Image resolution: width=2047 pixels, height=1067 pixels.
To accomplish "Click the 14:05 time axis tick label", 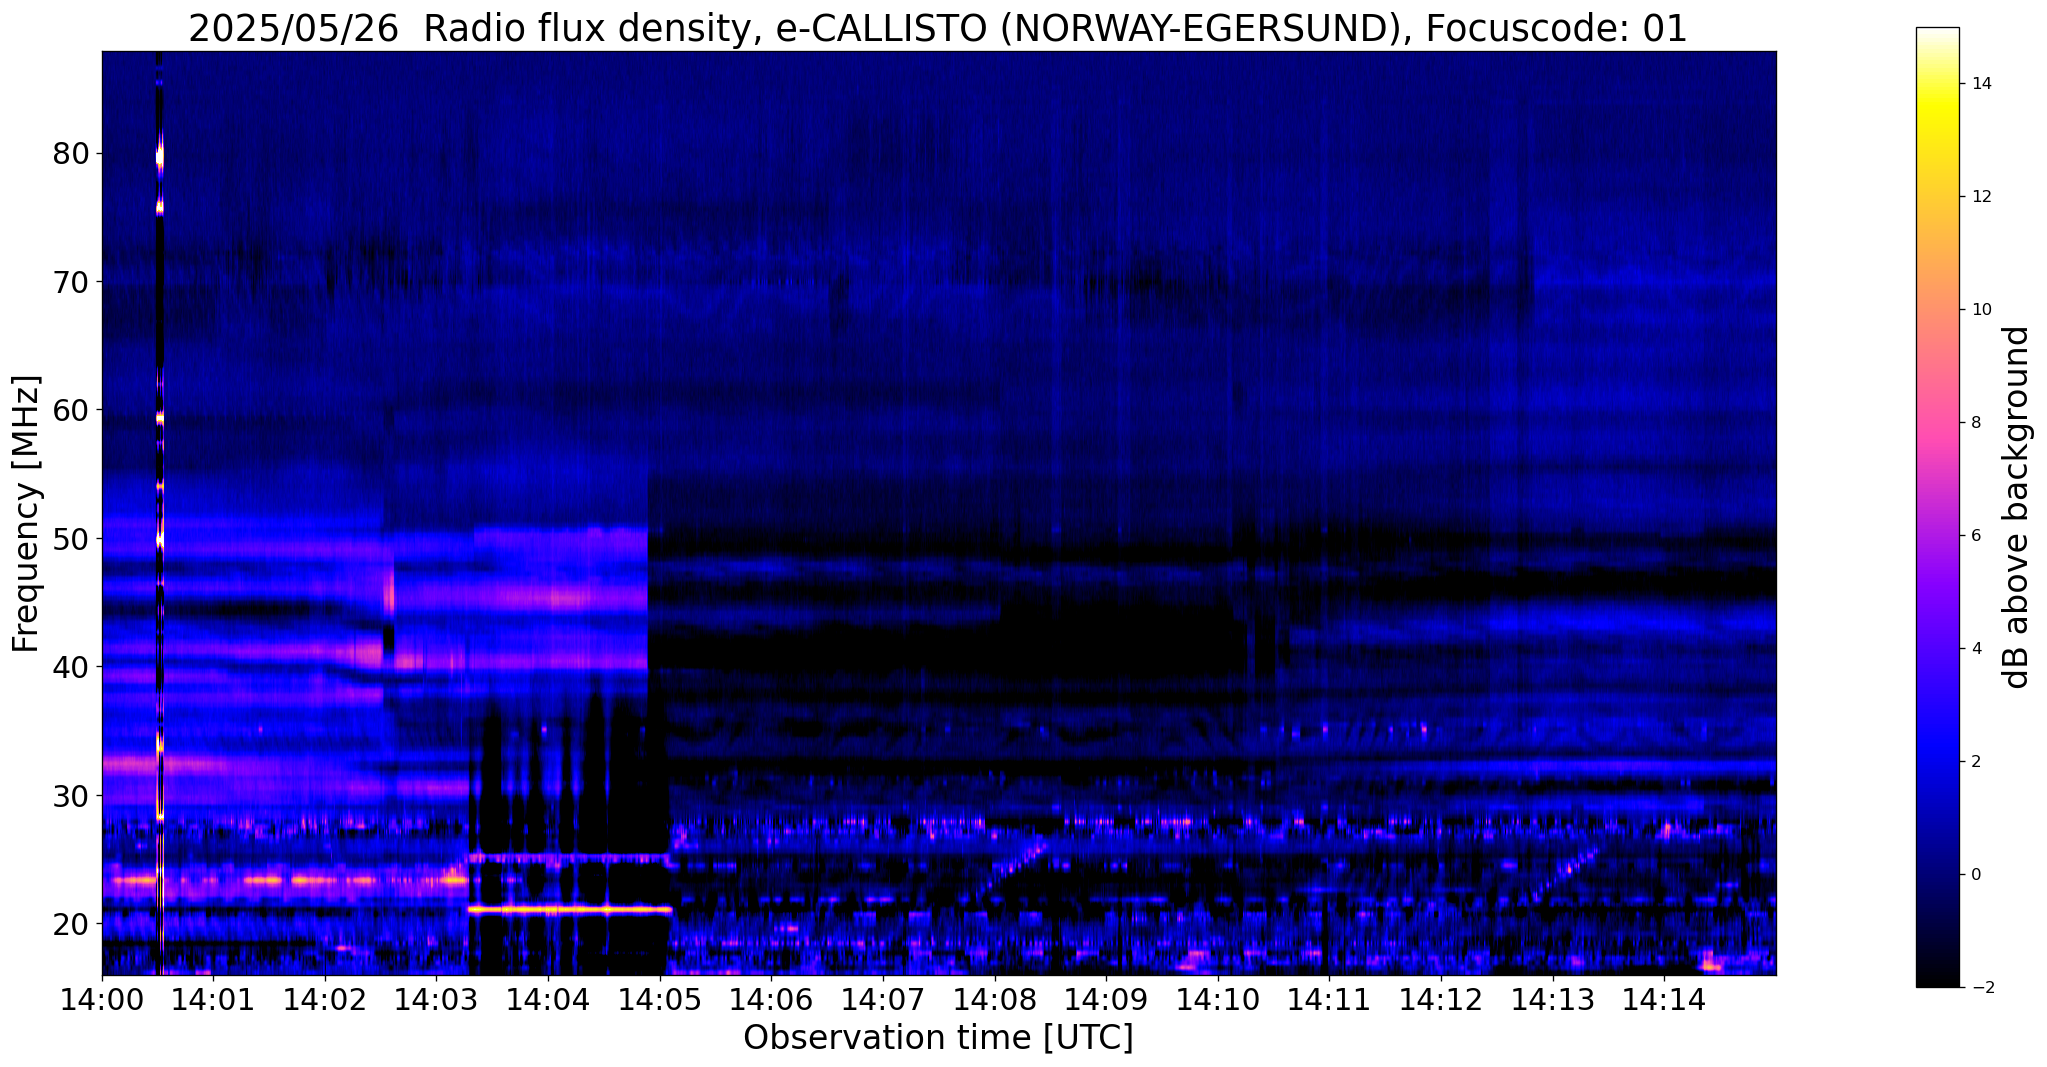I will (x=659, y=1000).
